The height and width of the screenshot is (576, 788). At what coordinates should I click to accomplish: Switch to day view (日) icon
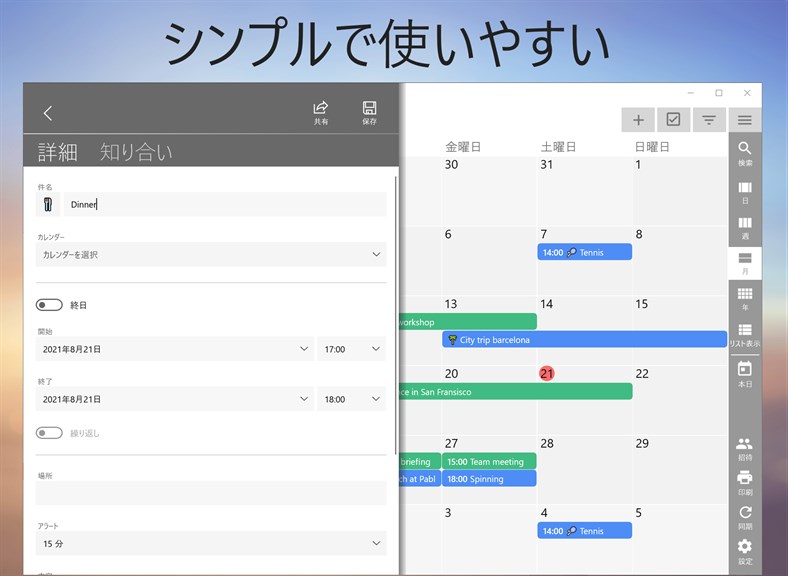[x=745, y=193]
